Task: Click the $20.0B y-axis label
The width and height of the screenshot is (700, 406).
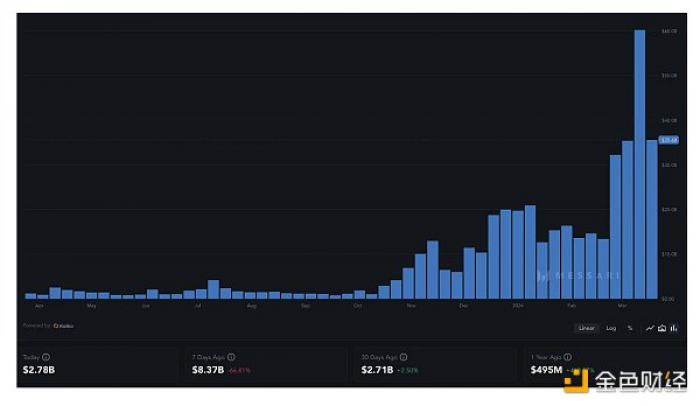Action: coord(669,209)
